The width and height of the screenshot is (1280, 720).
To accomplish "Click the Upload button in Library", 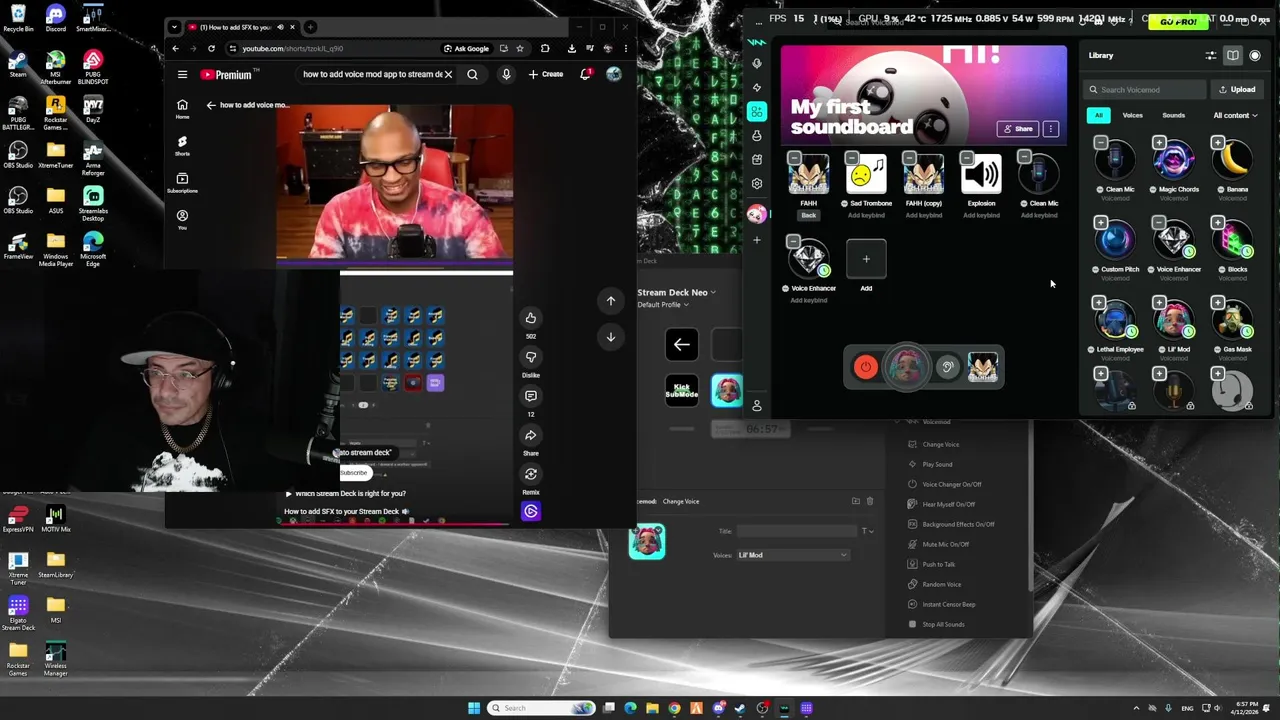I will (1237, 89).
